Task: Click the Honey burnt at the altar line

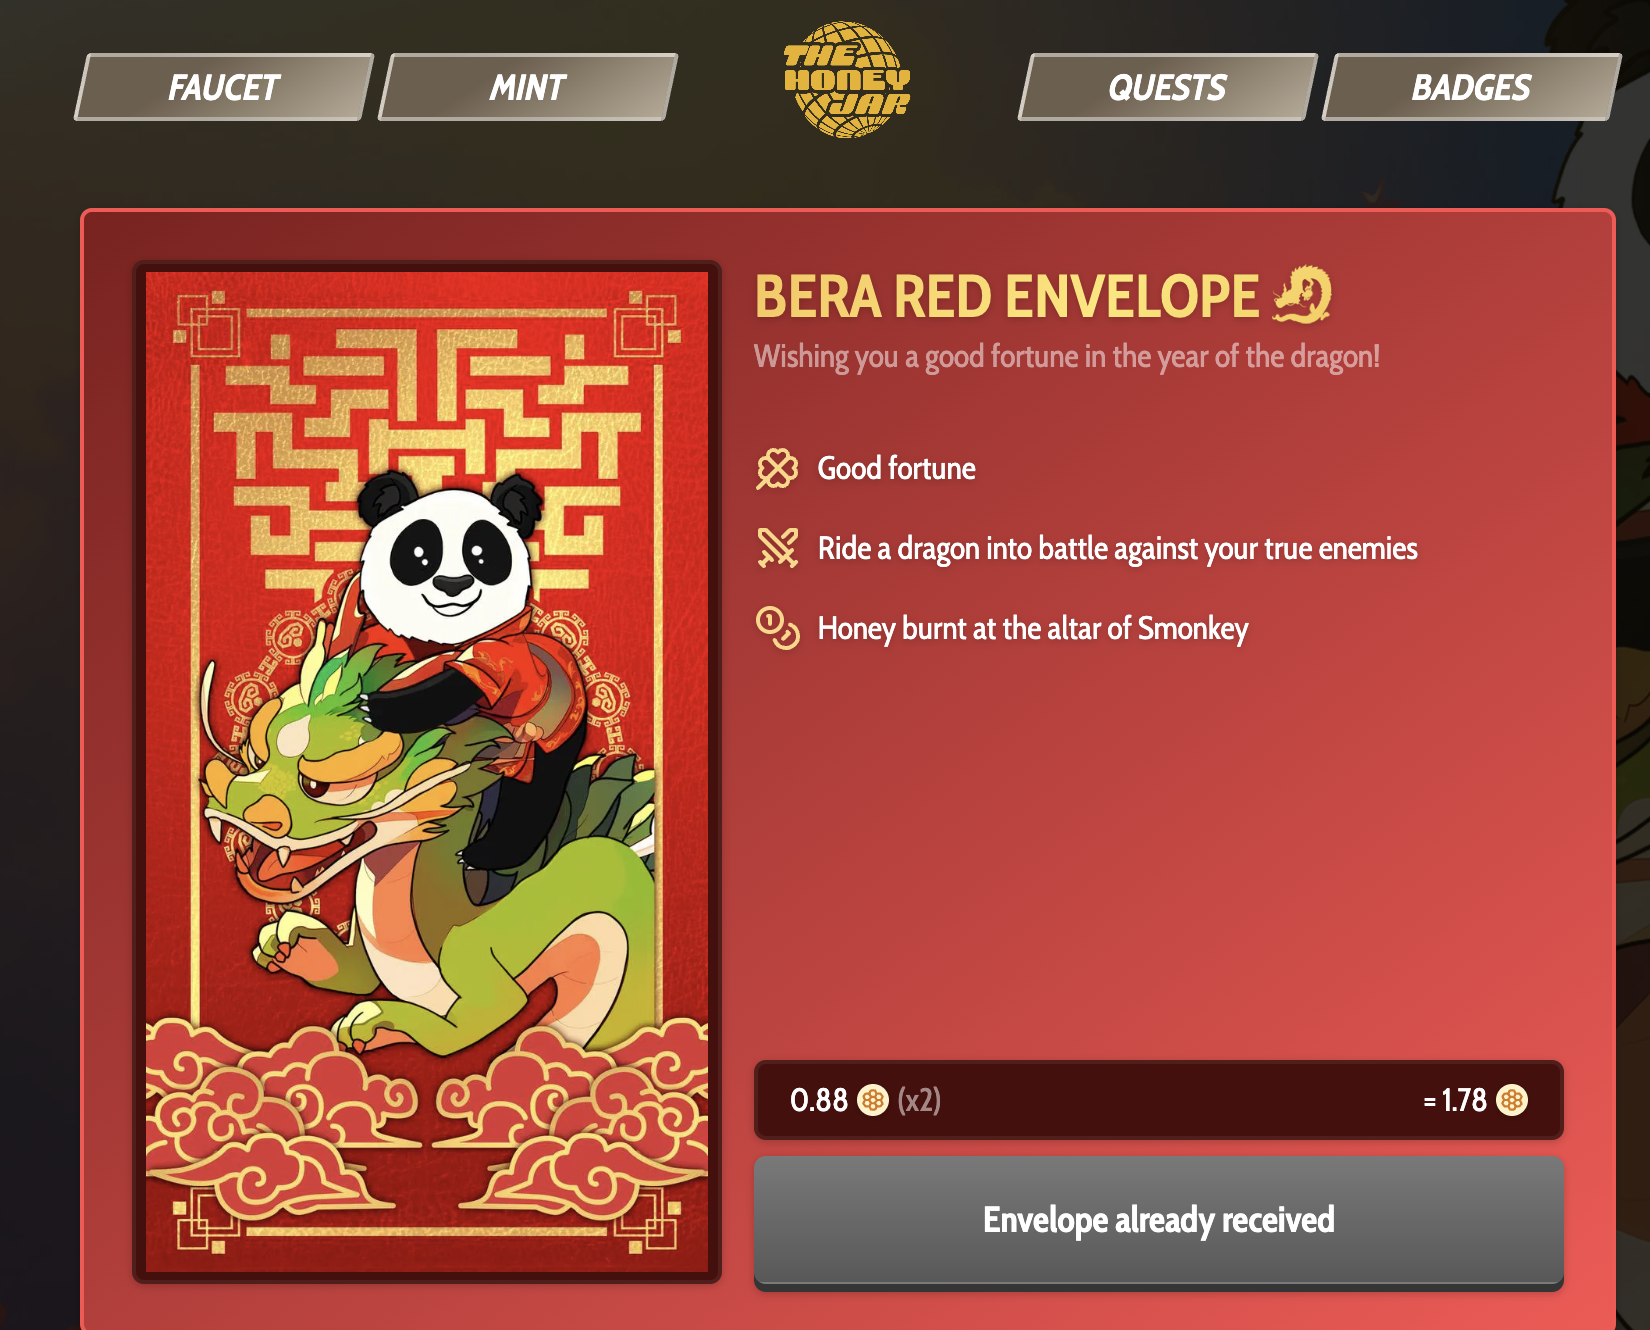Action: coord(1033,629)
